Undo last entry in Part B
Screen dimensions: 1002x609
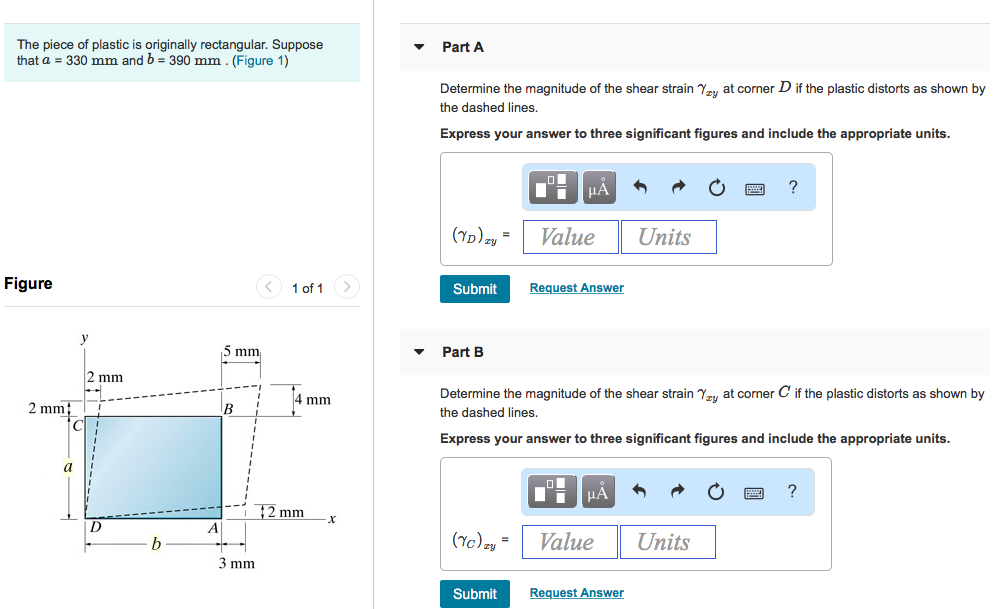[x=639, y=491]
